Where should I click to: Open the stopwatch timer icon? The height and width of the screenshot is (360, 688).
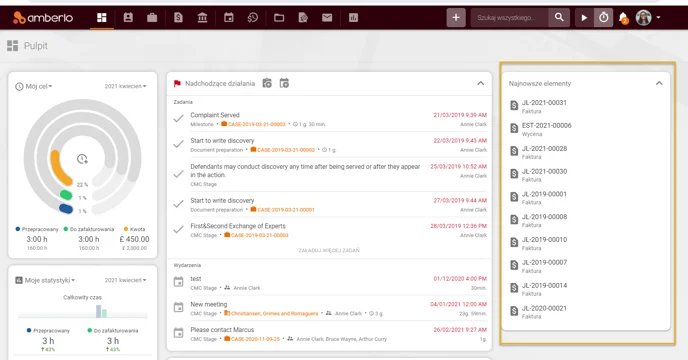(604, 18)
